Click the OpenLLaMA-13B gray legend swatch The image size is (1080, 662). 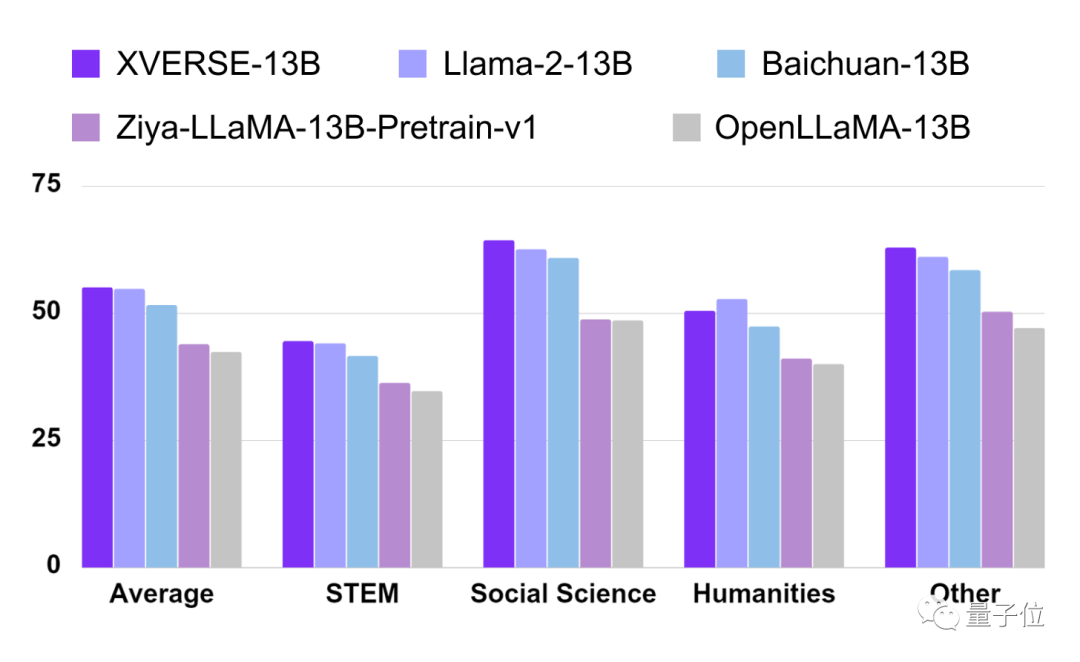(686, 127)
